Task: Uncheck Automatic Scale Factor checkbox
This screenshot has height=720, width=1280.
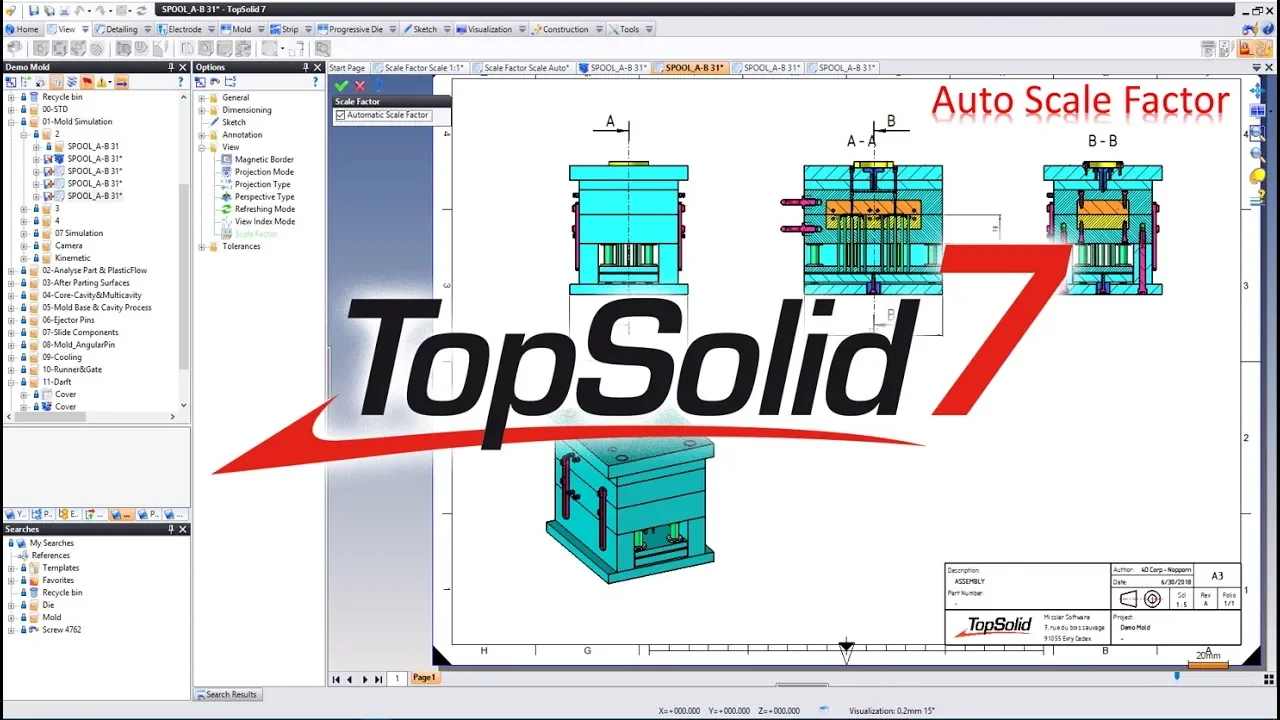Action: pos(341,115)
